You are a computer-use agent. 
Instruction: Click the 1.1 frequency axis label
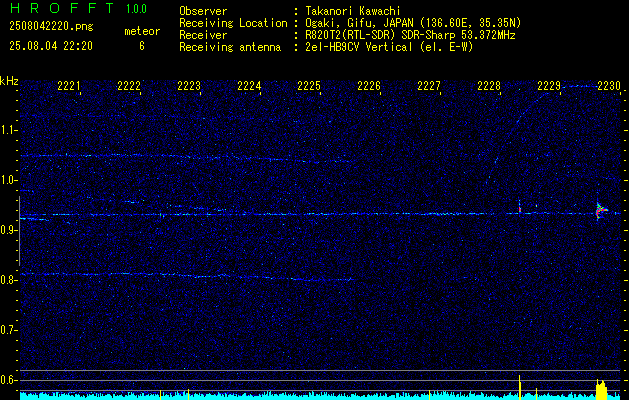(x=8, y=130)
